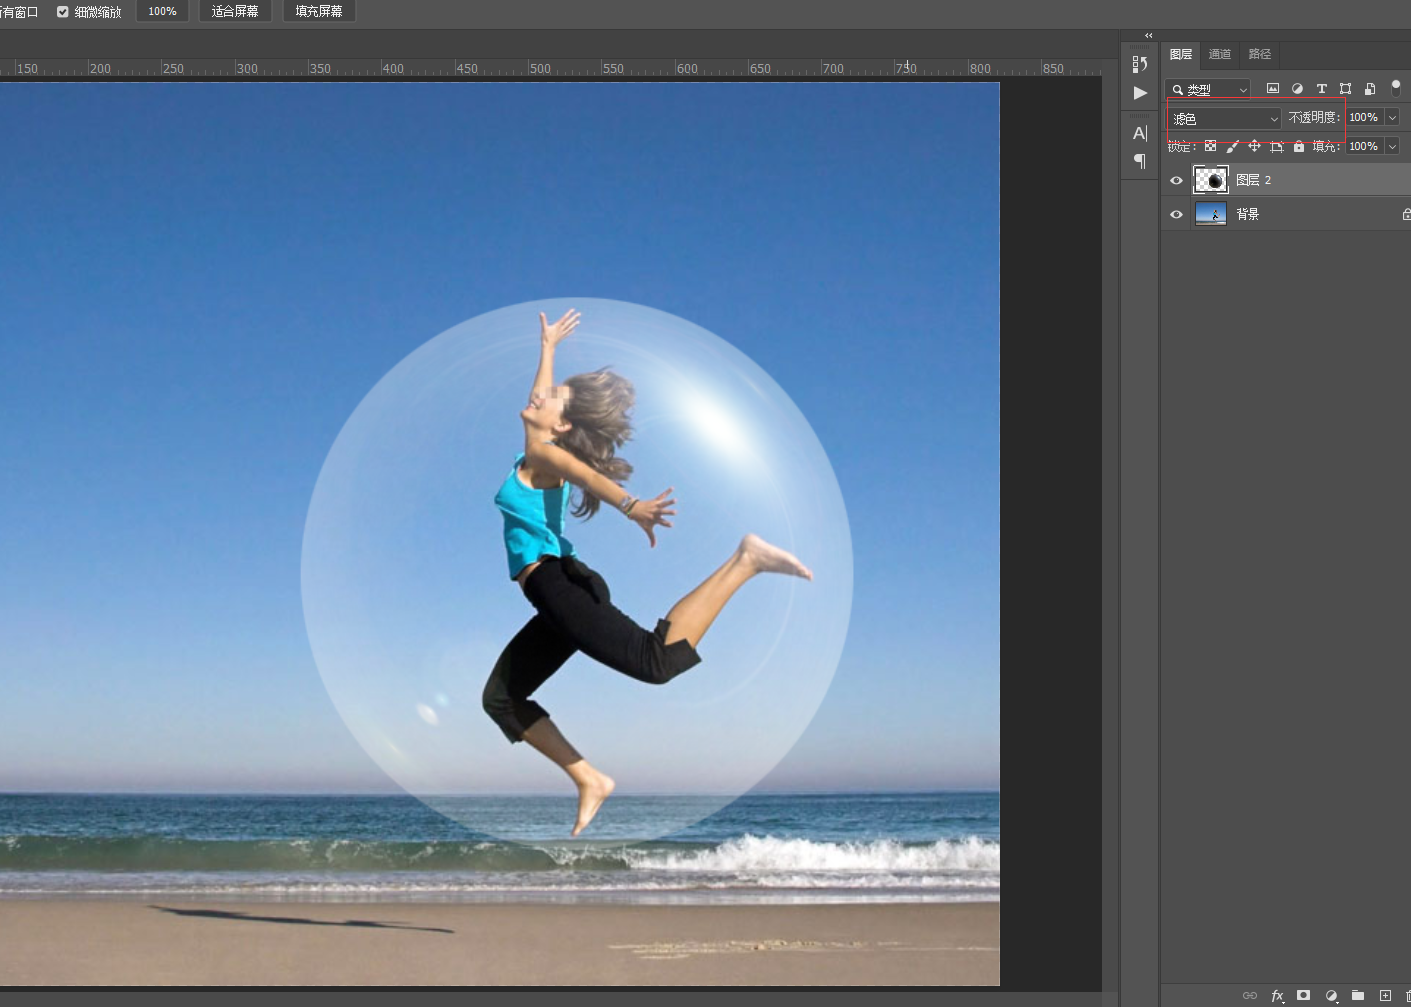
Task: Click the 适合屏幕 button
Action: coord(235,11)
